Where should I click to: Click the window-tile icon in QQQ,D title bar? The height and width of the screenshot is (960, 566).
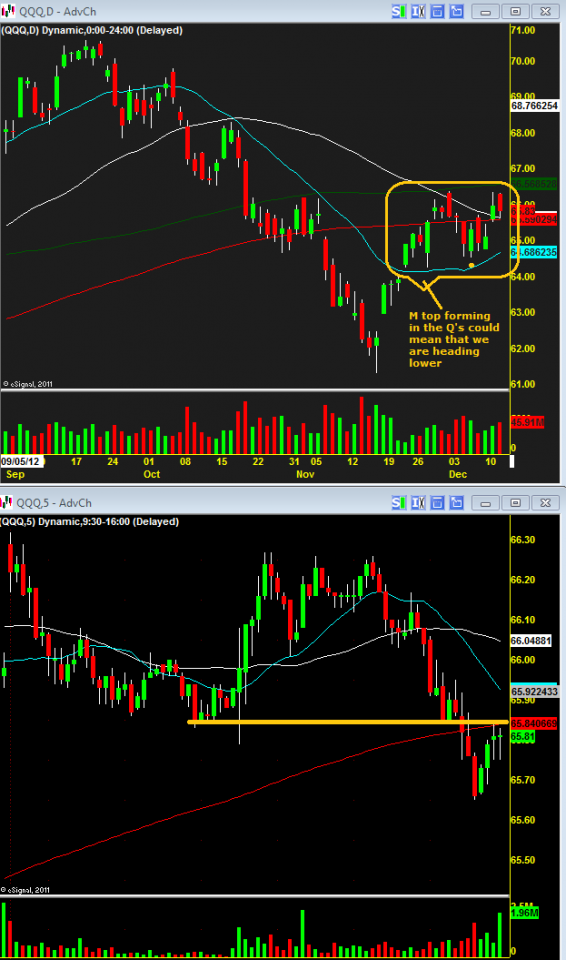click(437, 10)
